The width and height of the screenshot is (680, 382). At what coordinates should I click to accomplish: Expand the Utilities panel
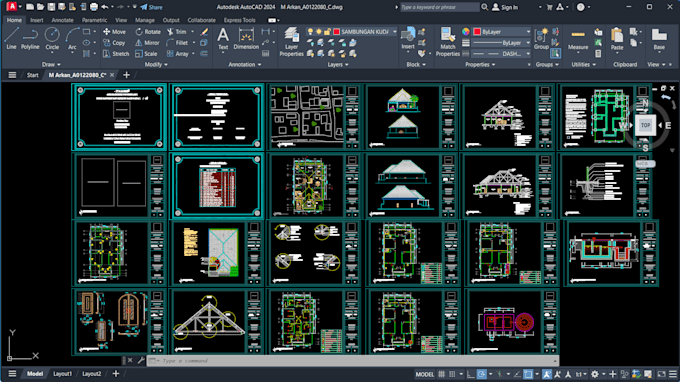coord(584,64)
